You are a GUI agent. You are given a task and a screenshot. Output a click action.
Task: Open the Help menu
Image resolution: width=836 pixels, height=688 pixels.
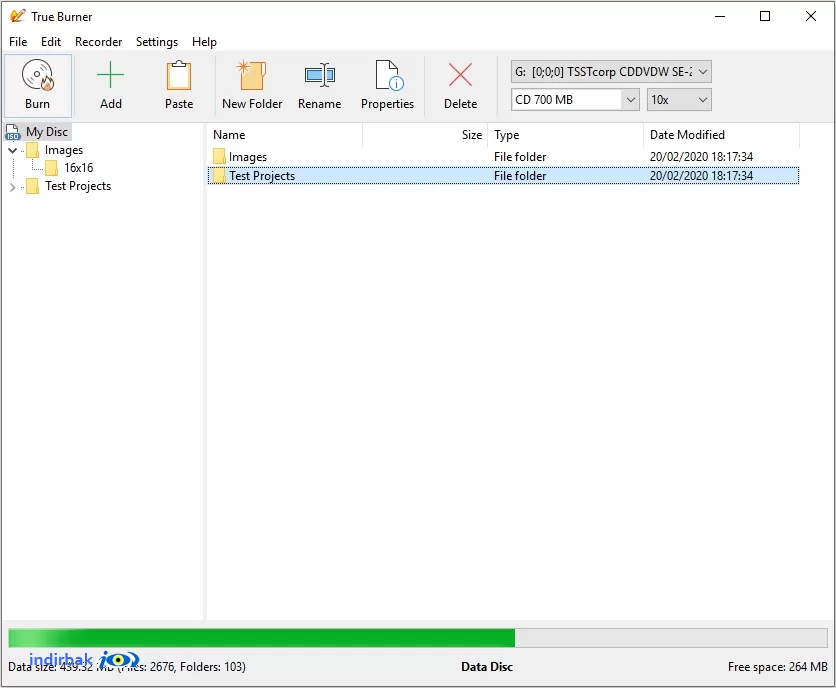click(204, 42)
